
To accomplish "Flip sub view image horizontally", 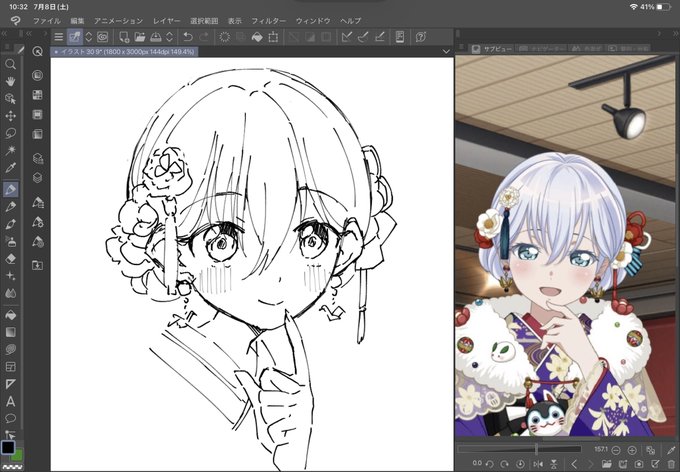I will point(537,464).
